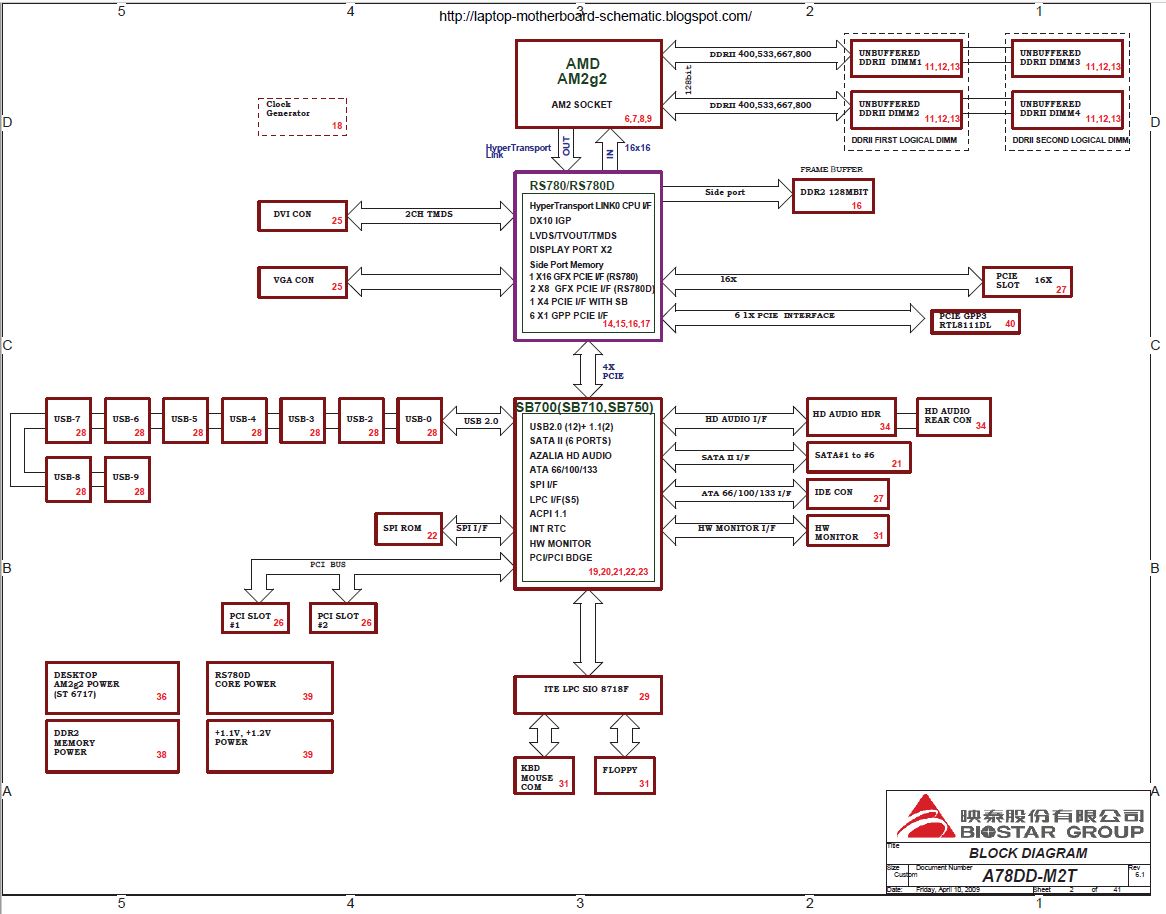
Task: Click the FLOPPY block
Action: [623, 773]
